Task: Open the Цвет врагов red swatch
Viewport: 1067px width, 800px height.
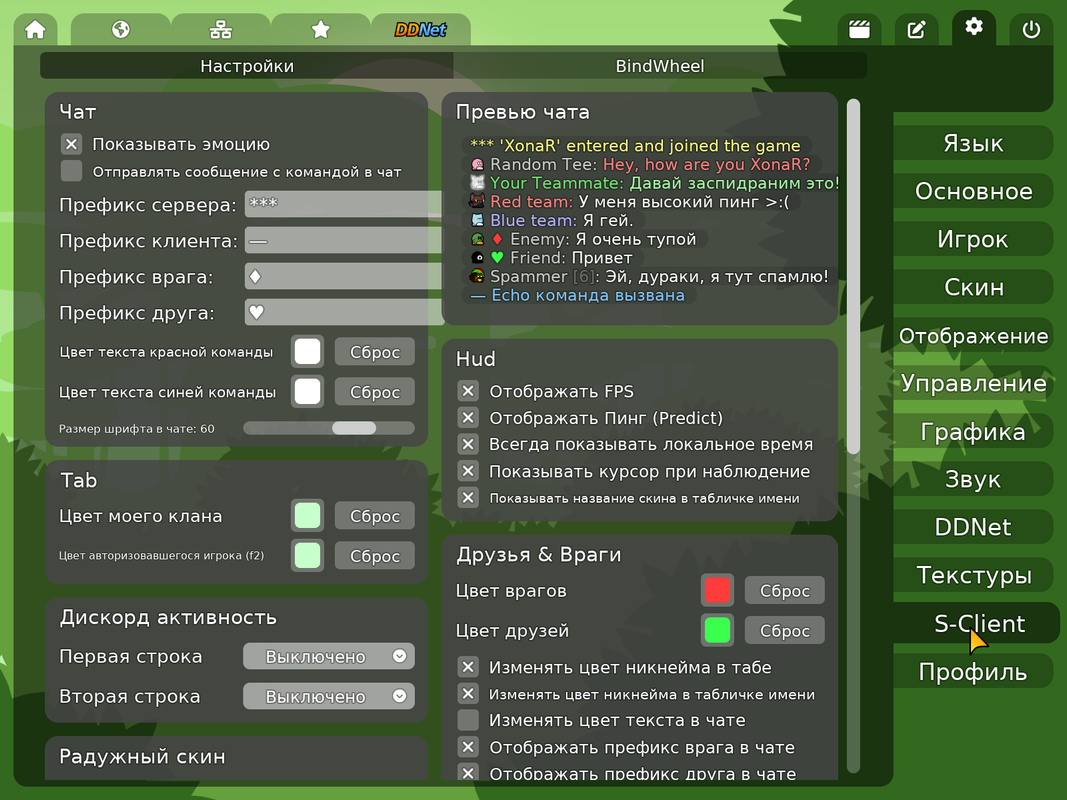Action: click(x=717, y=590)
